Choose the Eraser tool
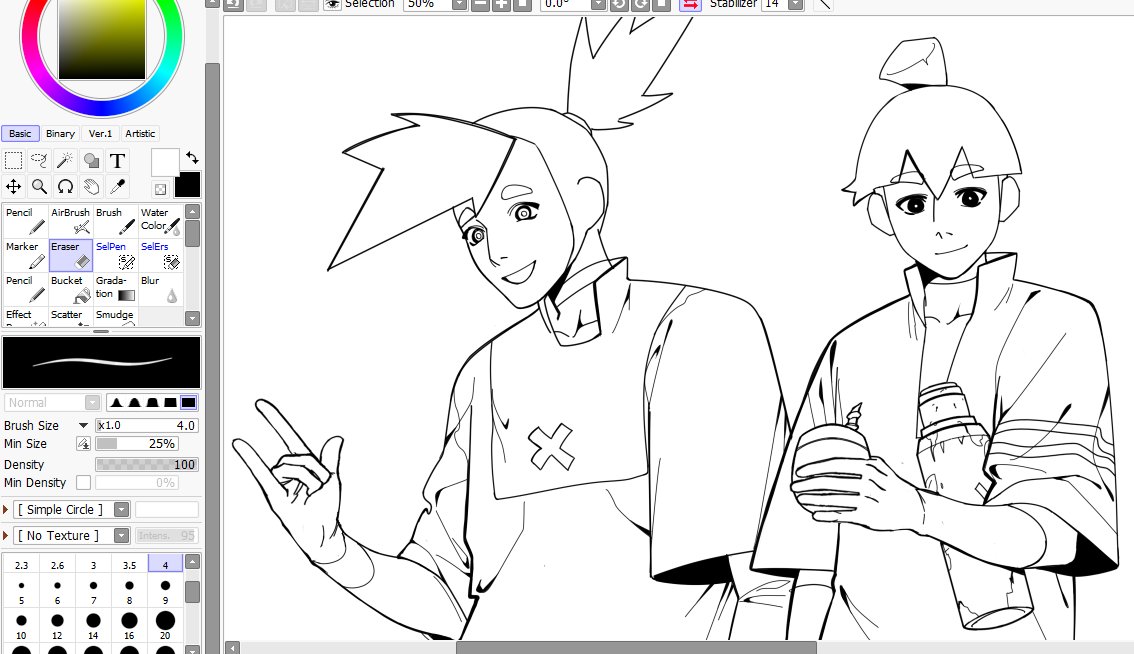The height and width of the screenshot is (654, 1134). (x=71, y=255)
